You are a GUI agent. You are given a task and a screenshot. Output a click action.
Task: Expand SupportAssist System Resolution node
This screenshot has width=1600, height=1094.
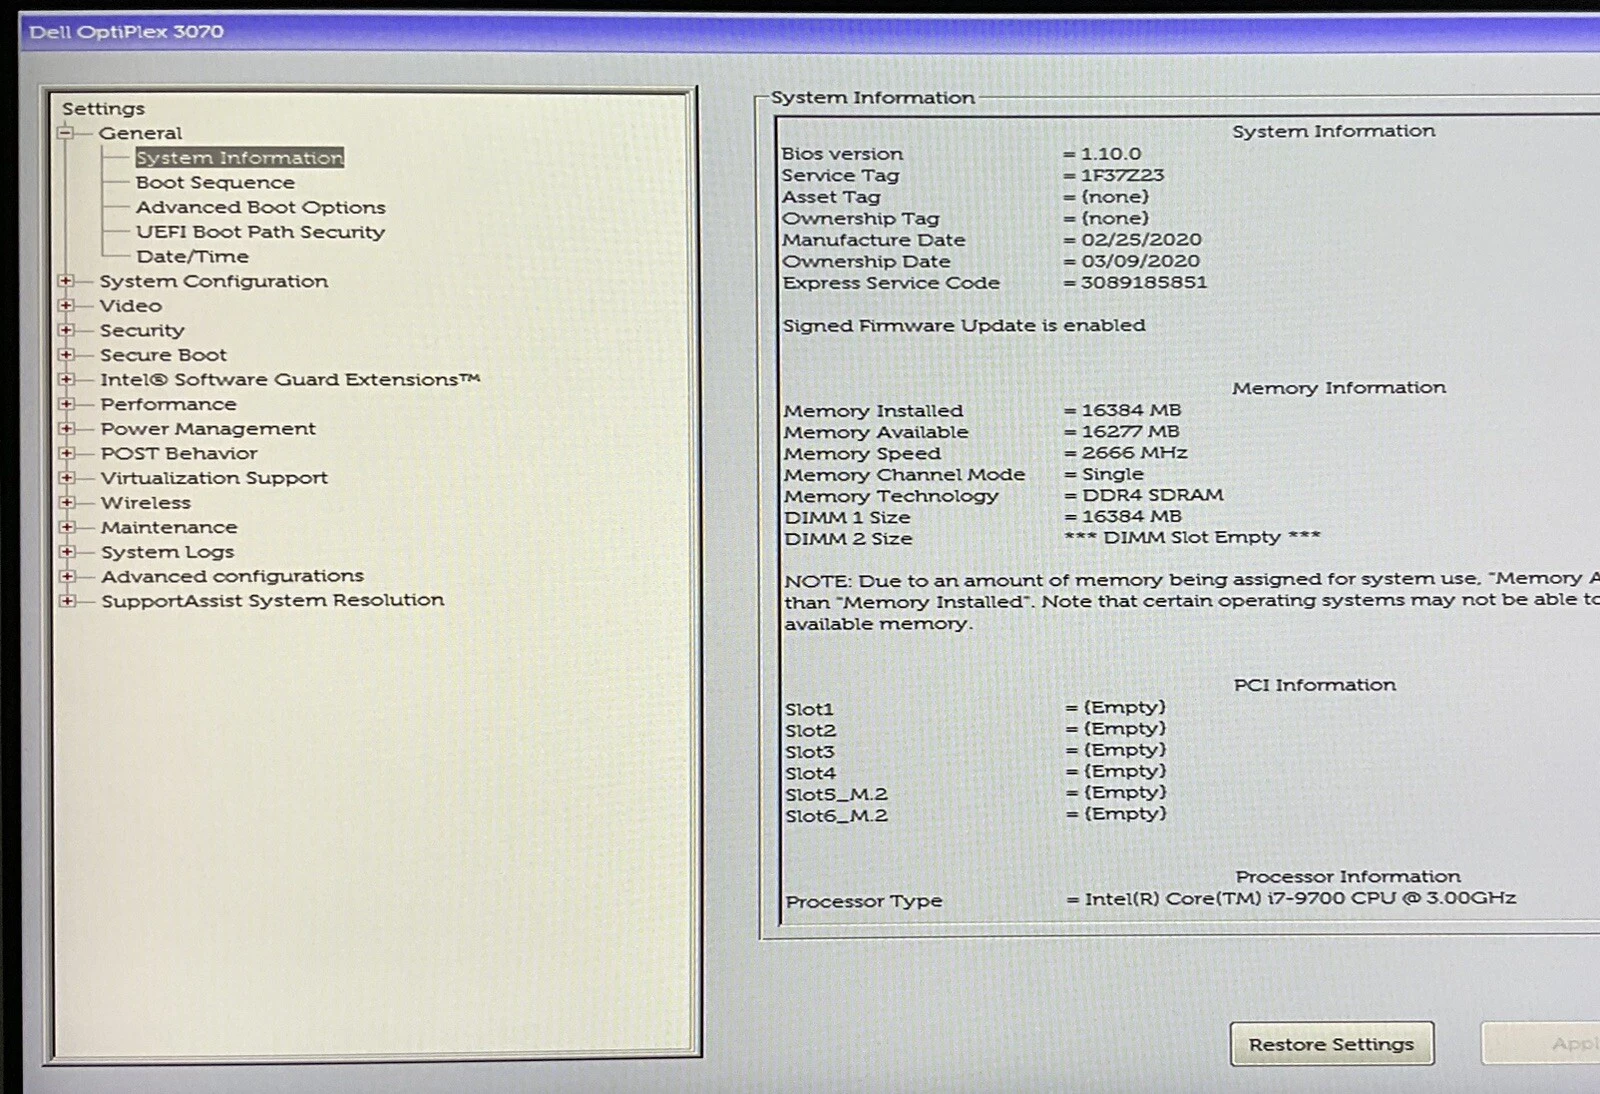[66, 600]
